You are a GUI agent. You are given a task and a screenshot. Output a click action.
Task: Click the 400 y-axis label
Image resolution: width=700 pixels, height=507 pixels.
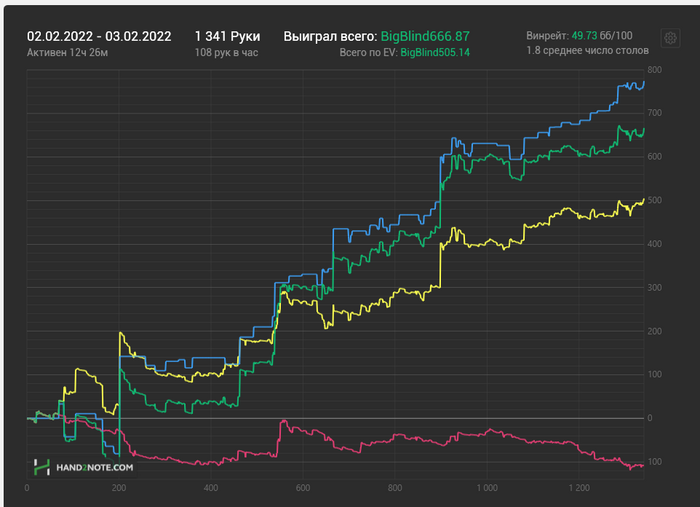click(x=654, y=244)
